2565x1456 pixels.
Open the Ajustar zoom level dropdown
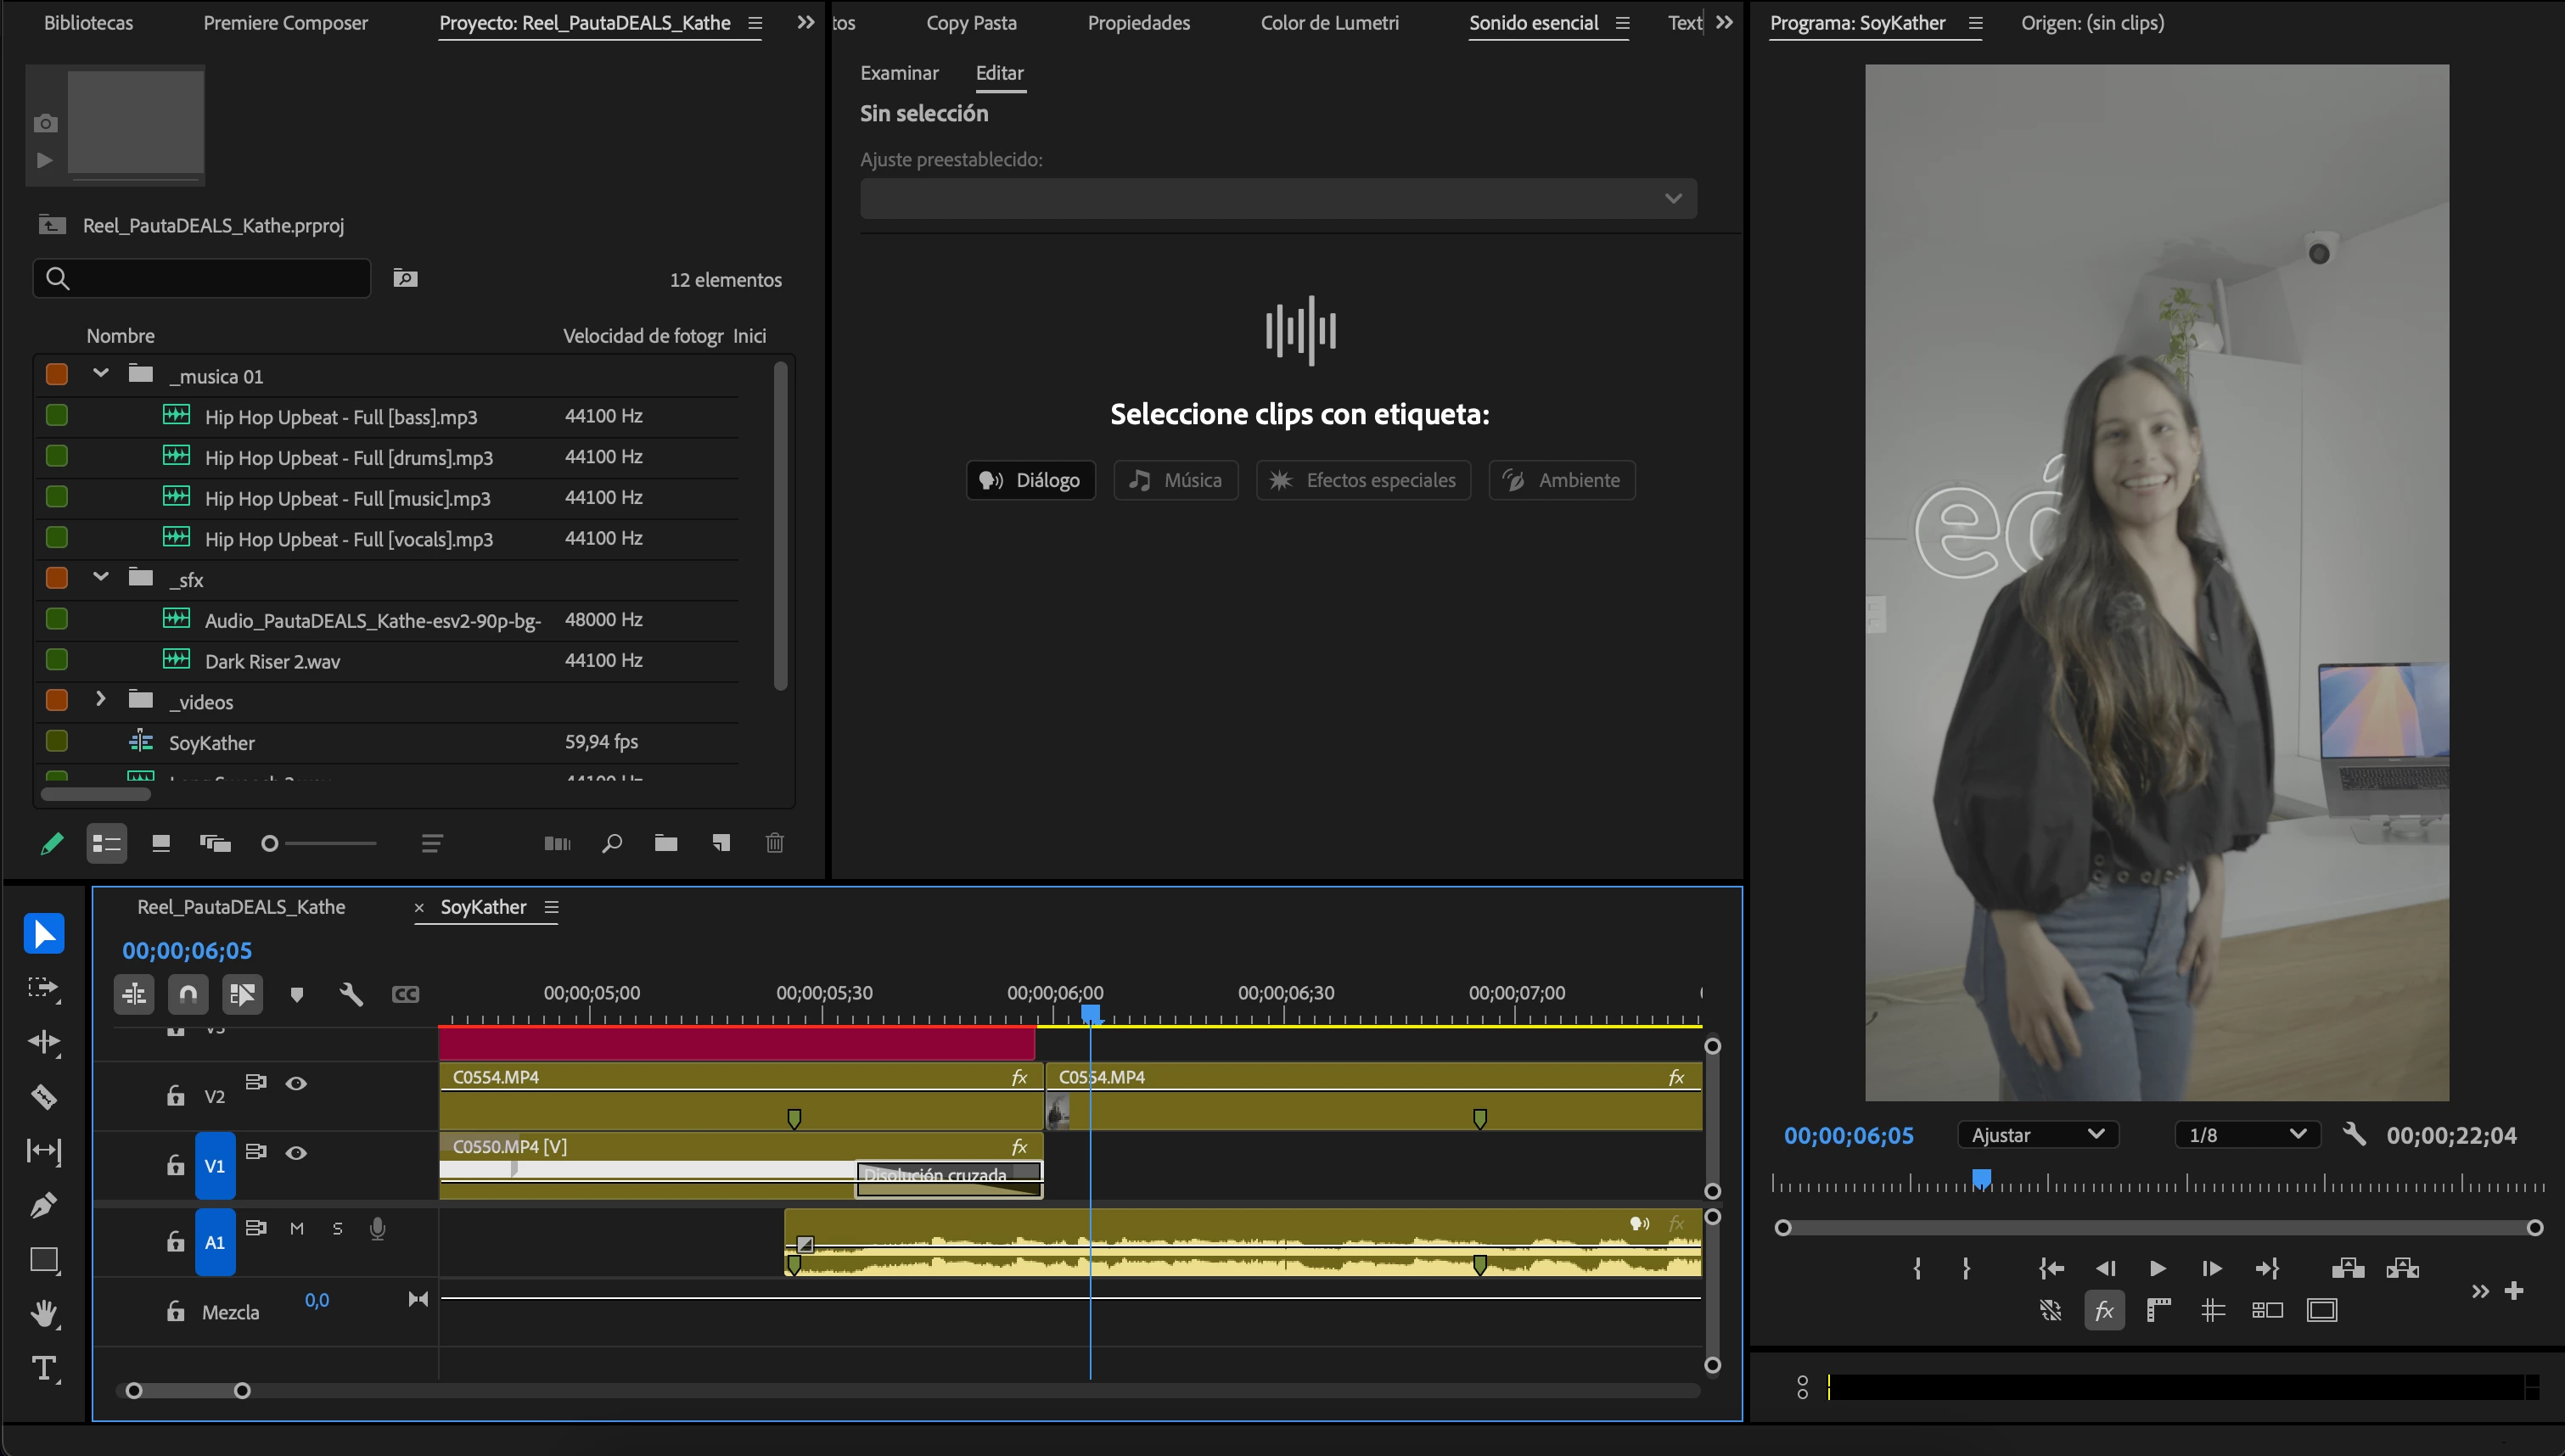pyautogui.click(x=2038, y=1134)
